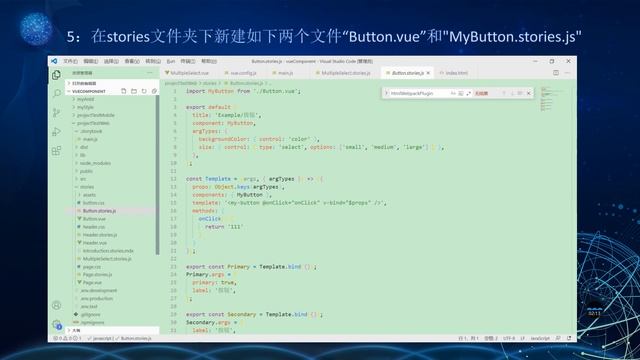Image resolution: width=640 pixels, height=360 pixels.
Task: Switch to the main.js tab
Action: 283,73
